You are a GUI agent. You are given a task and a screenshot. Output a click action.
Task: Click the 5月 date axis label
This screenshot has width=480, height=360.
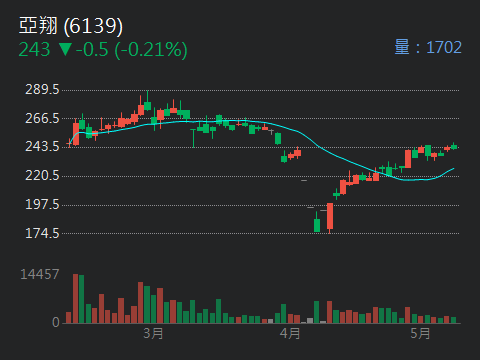[420, 333]
